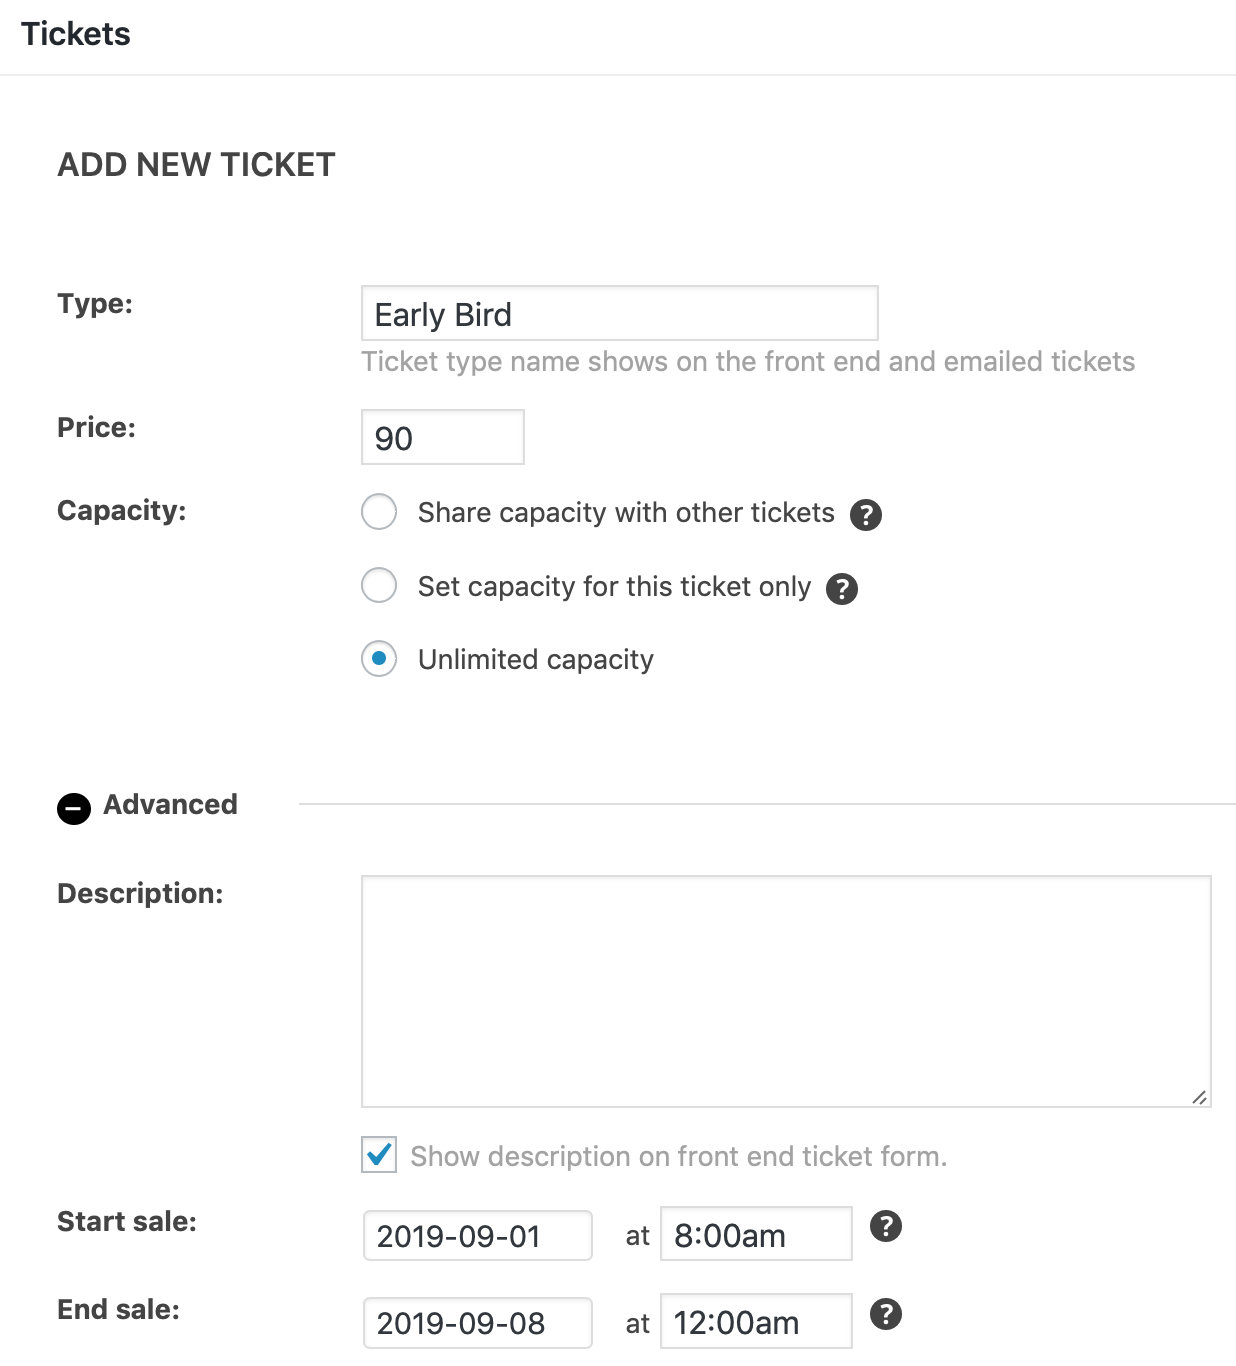1236x1366 pixels.
Task: Click the End sale help question mark
Action: (886, 1314)
